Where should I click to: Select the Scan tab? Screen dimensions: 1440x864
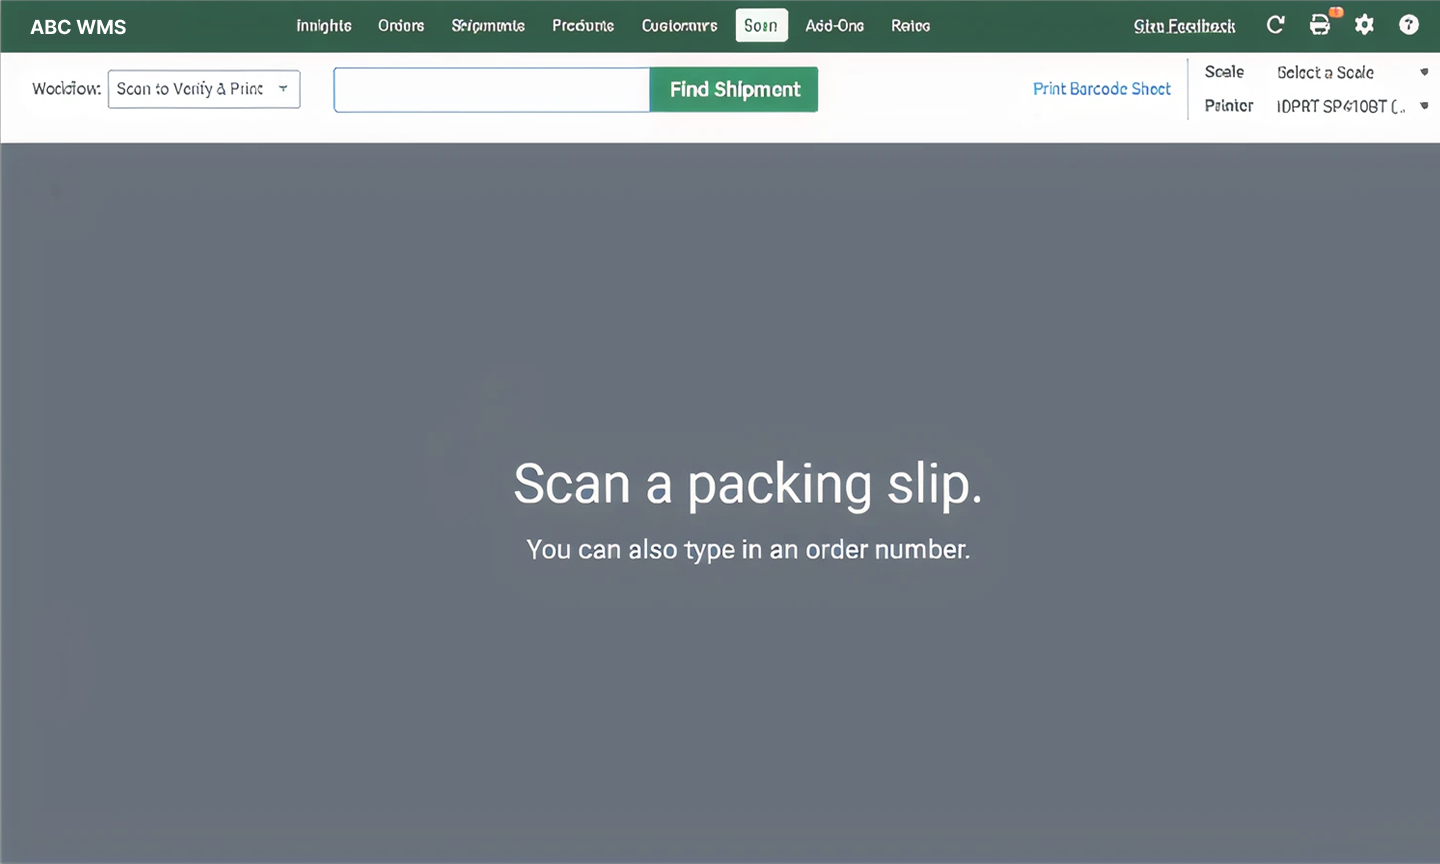click(761, 26)
